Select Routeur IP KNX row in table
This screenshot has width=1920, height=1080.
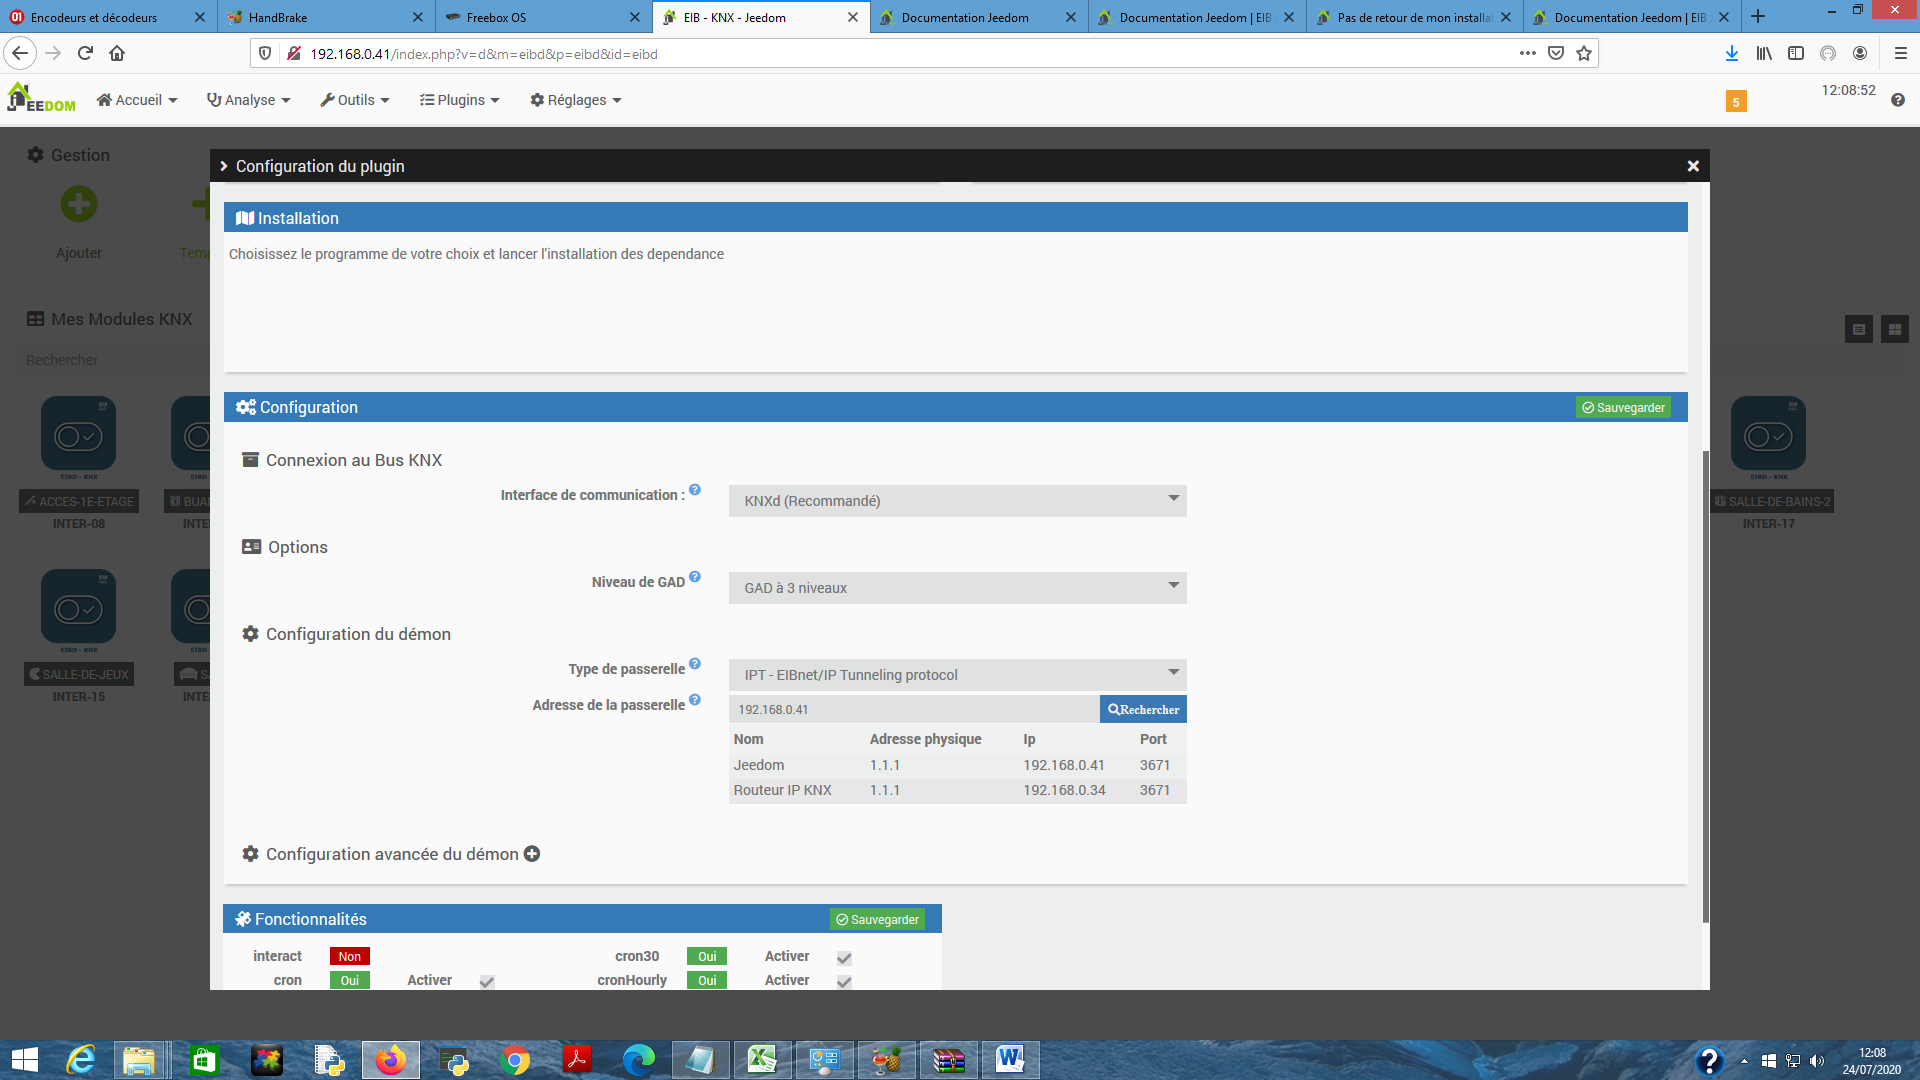[958, 790]
